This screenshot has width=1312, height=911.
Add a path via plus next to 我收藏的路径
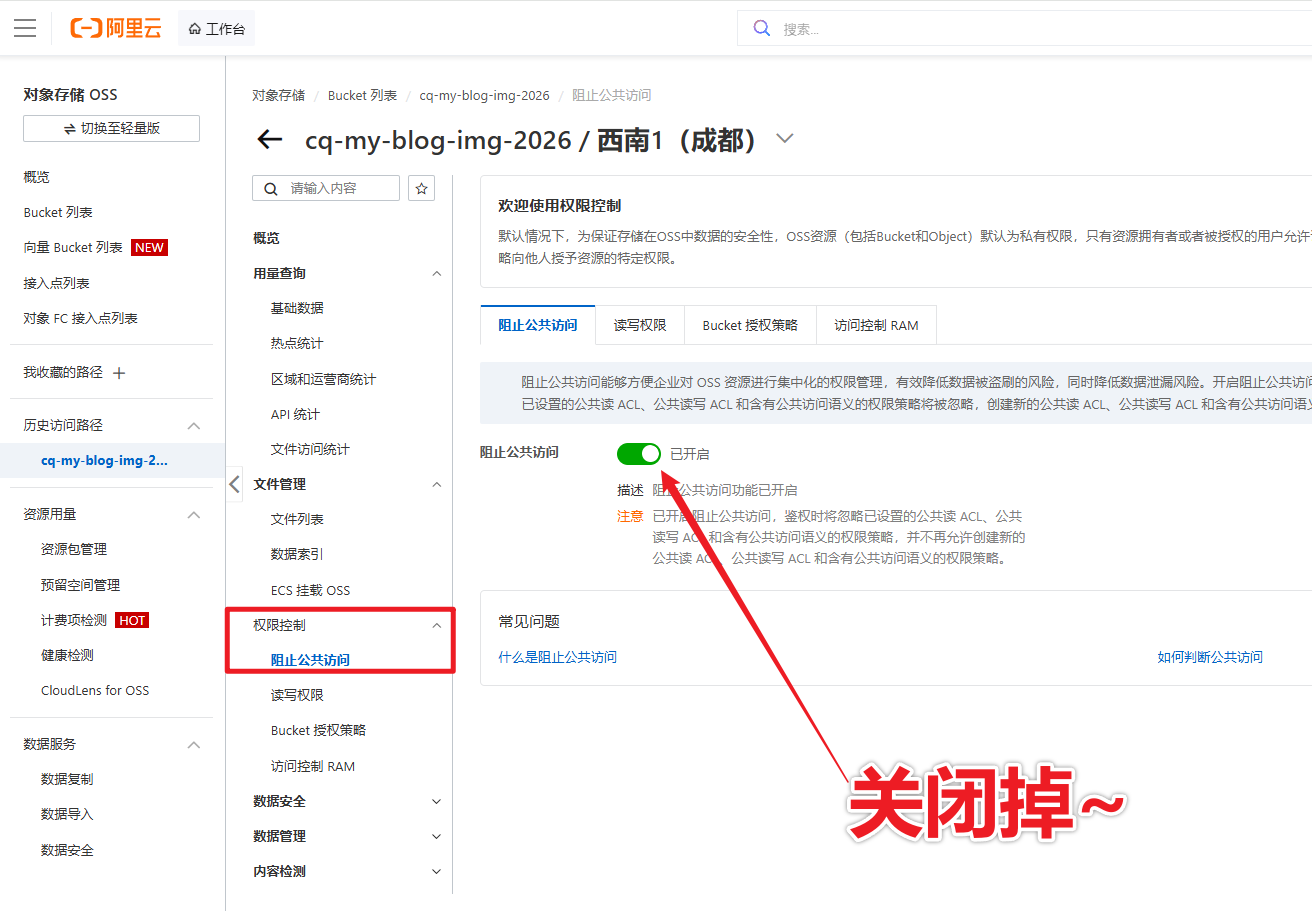[119, 373]
